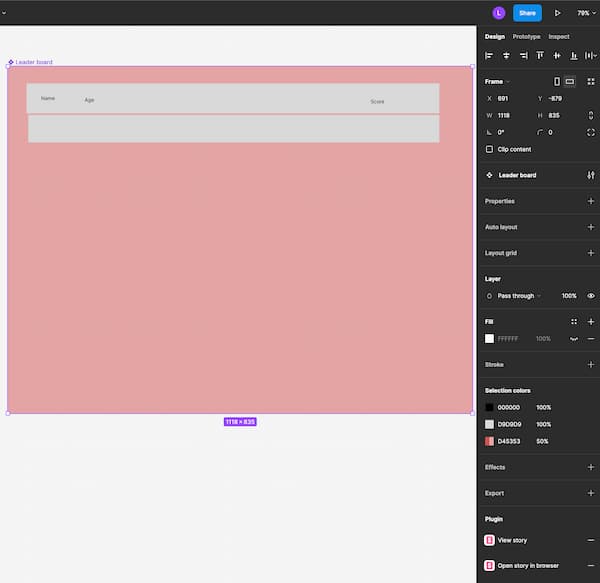Click the D9D9D9 selection color swatch
The image size is (600, 583).
[489, 424]
